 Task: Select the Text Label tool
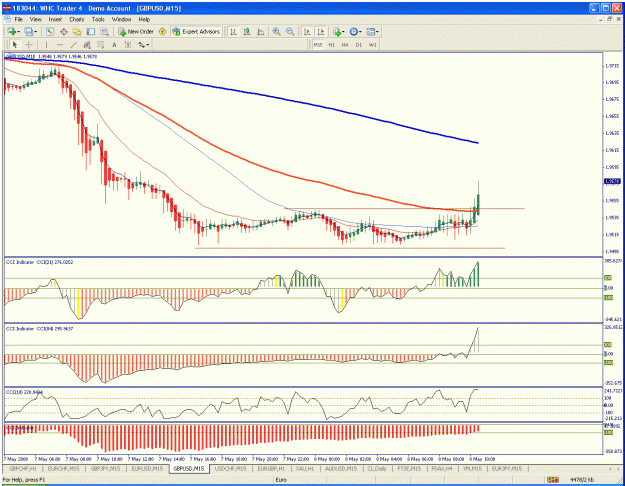click(x=128, y=45)
